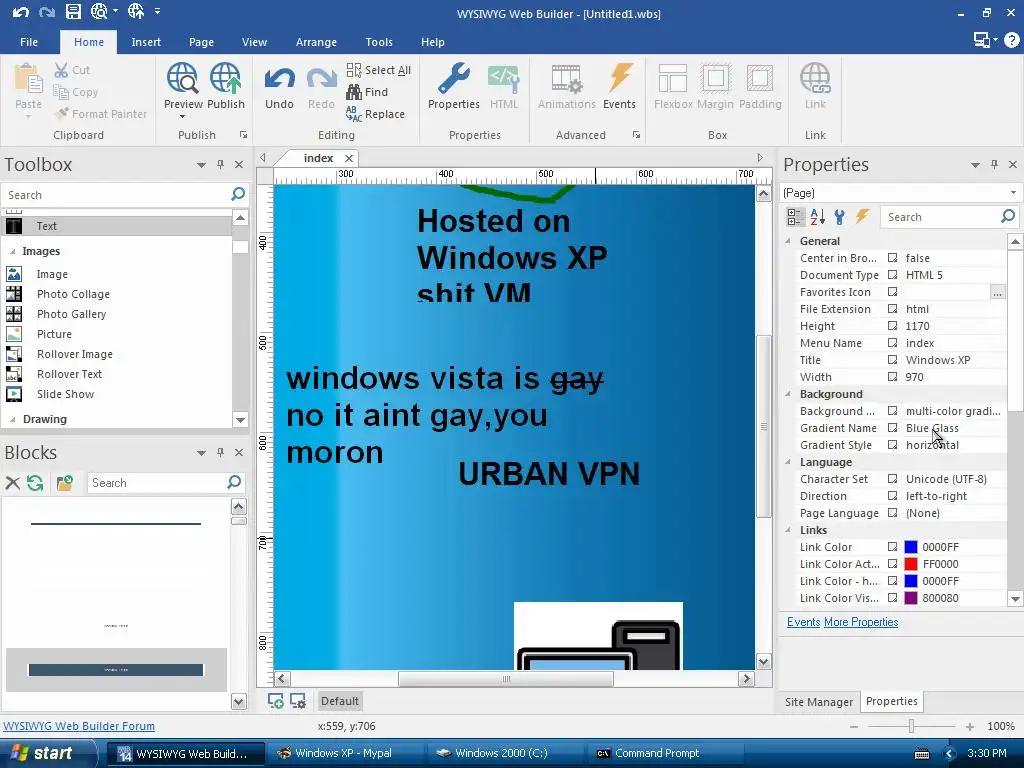Screen dimensions: 1024x768
Task: Click Select All in Editing group
Action: click(x=379, y=70)
